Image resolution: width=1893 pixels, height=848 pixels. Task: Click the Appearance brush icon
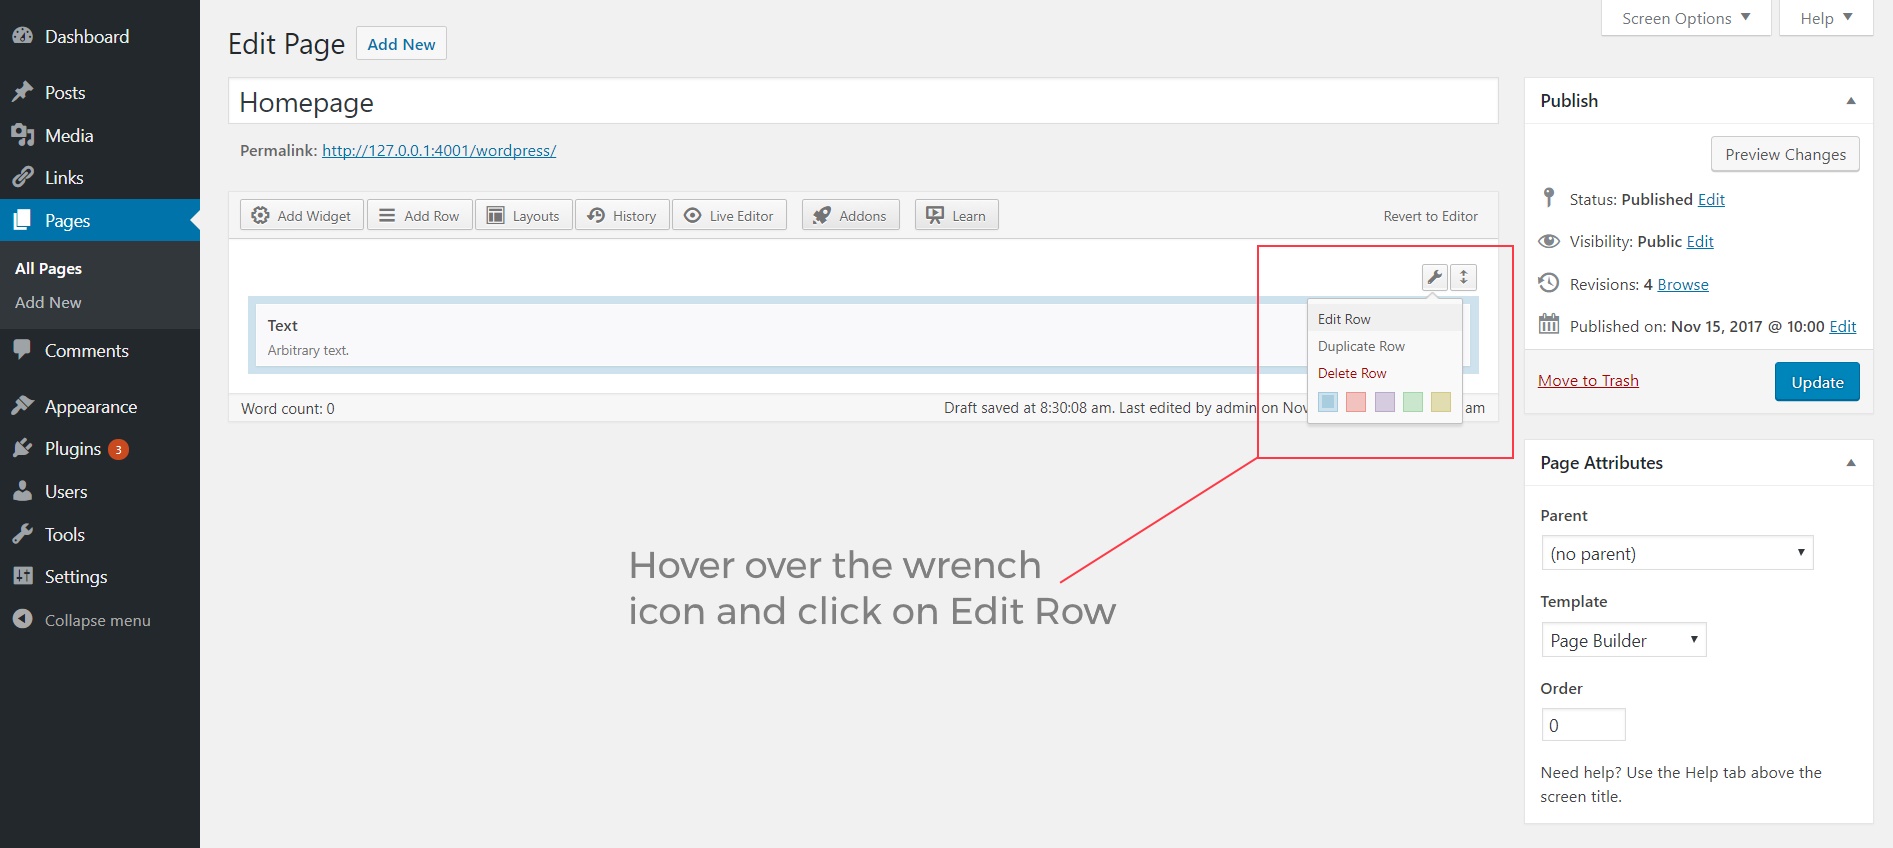click(x=23, y=406)
